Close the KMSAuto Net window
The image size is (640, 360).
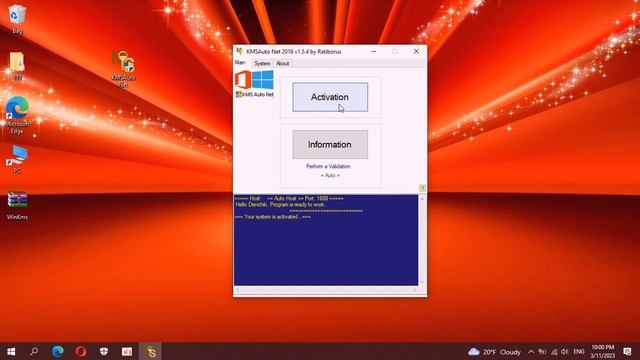416,51
